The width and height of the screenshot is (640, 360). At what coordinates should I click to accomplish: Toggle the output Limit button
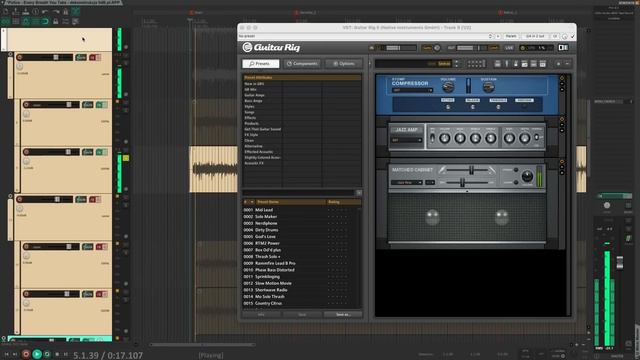pyautogui.click(x=494, y=48)
